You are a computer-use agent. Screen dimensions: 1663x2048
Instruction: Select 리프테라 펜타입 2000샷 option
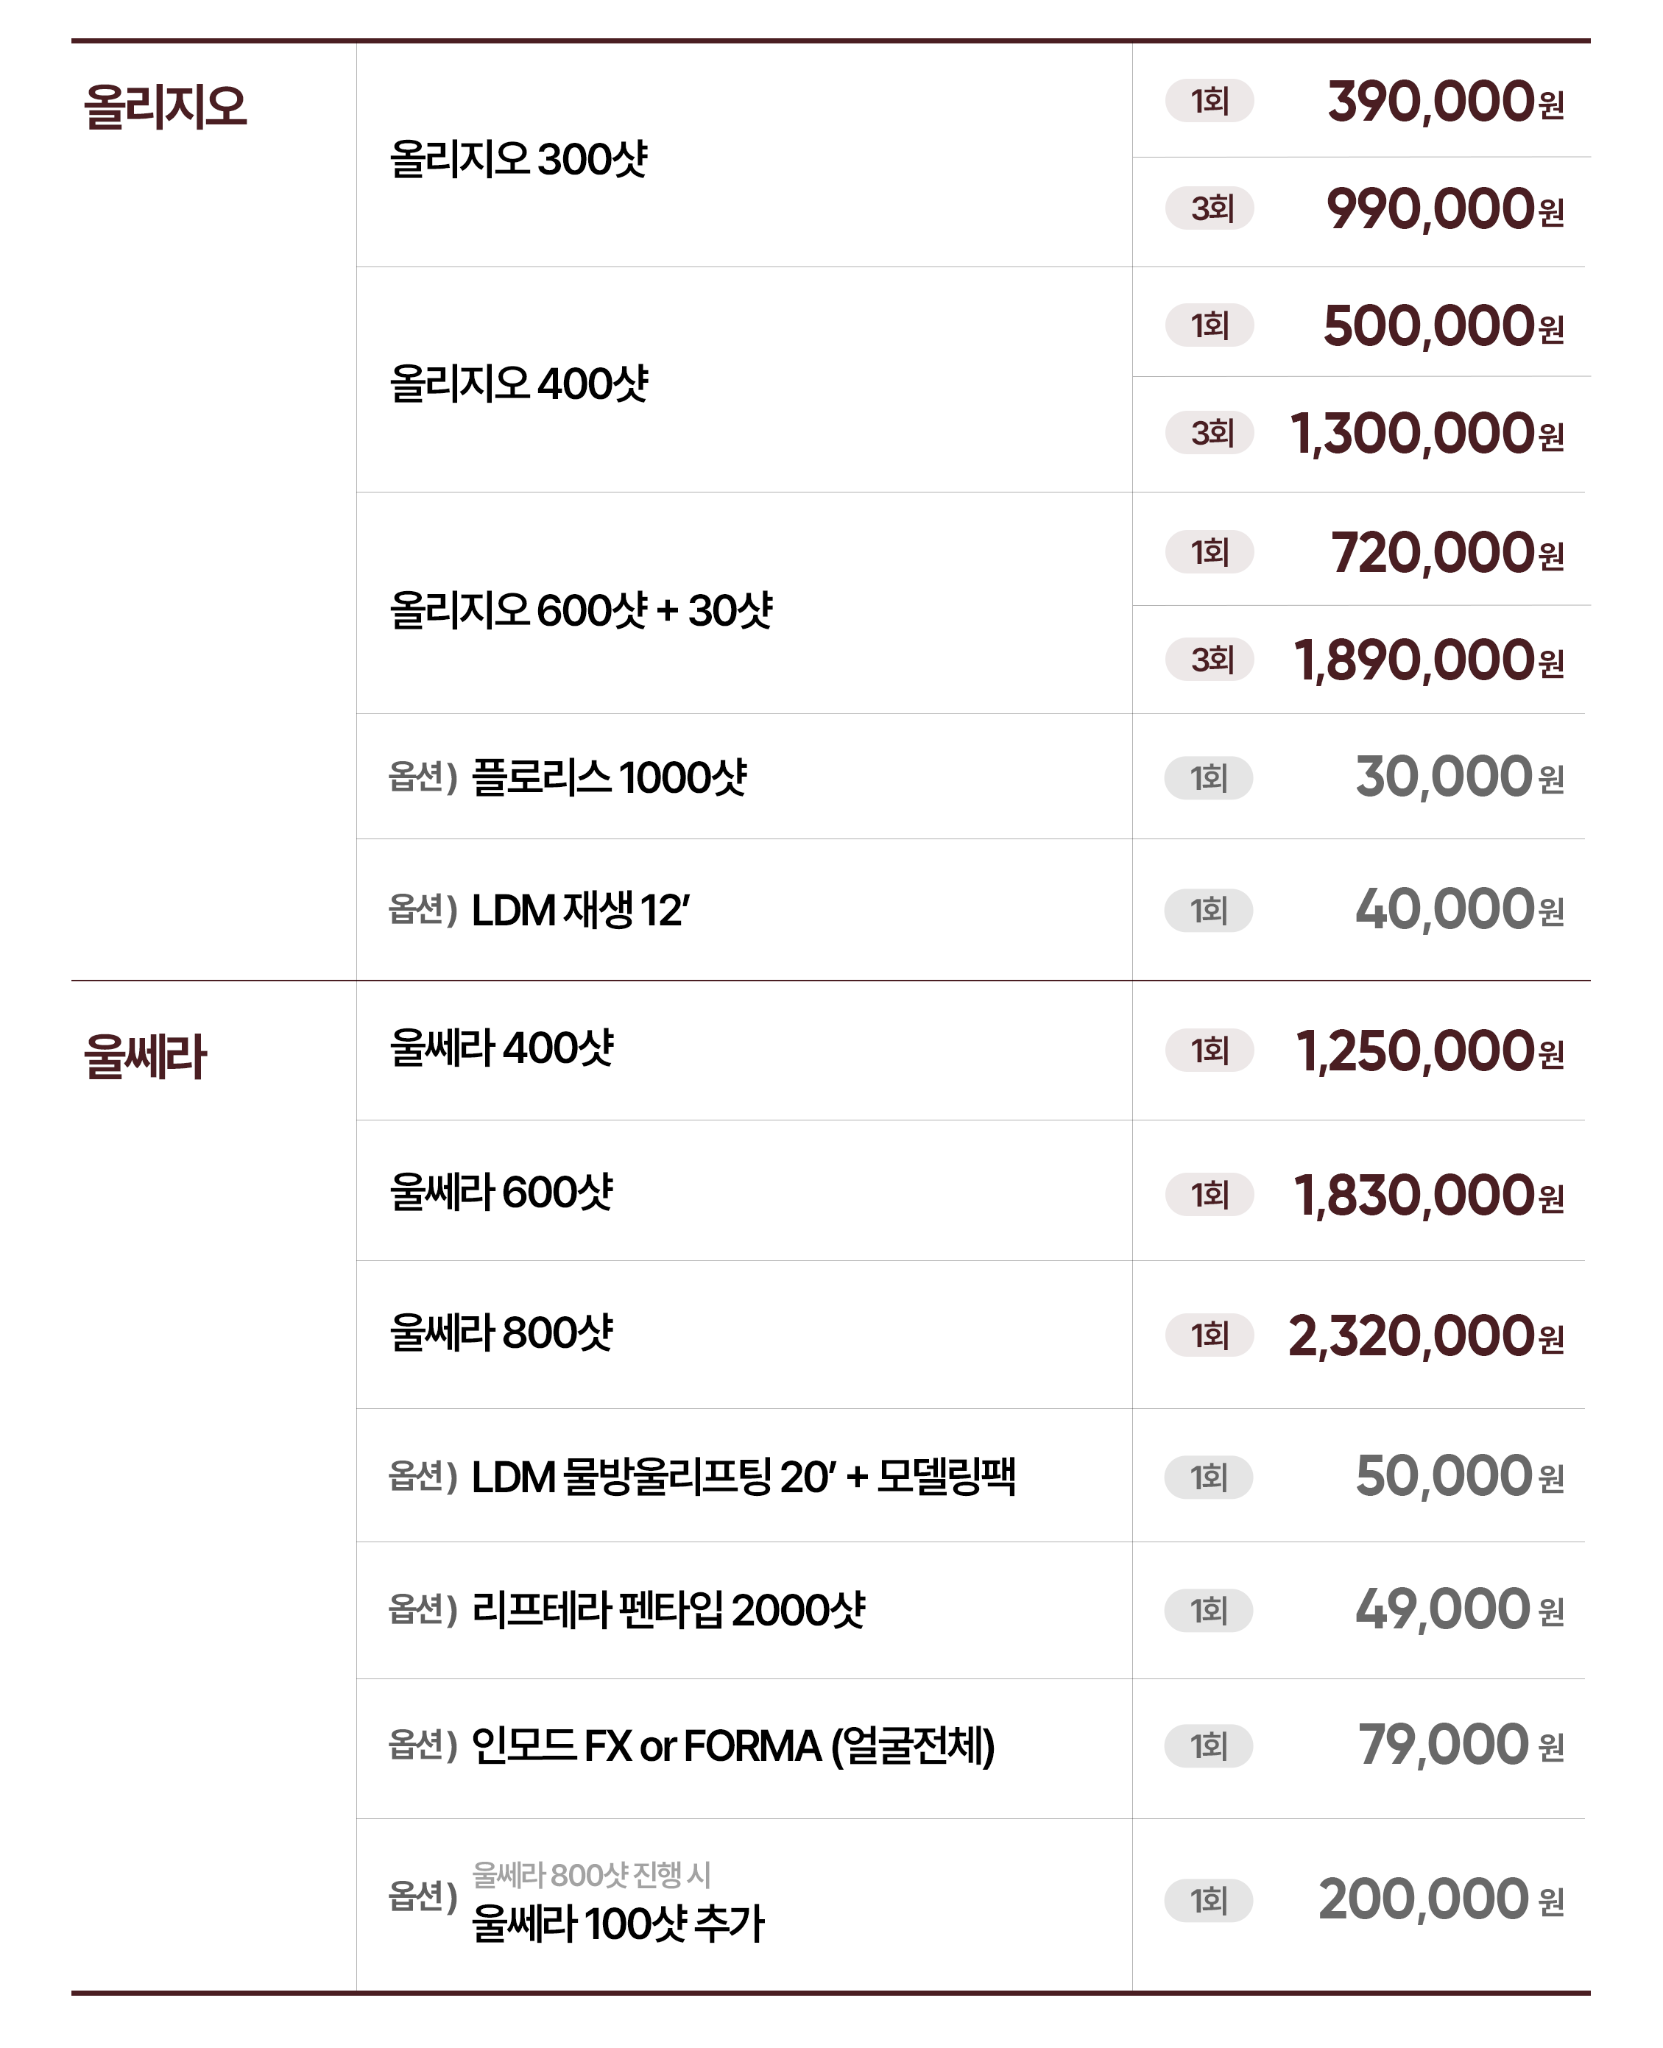667,1610
